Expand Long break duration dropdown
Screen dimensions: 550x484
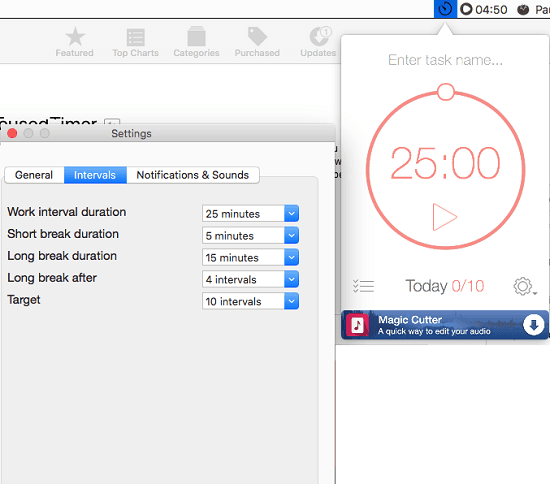pyautogui.click(x=250, y=257)
